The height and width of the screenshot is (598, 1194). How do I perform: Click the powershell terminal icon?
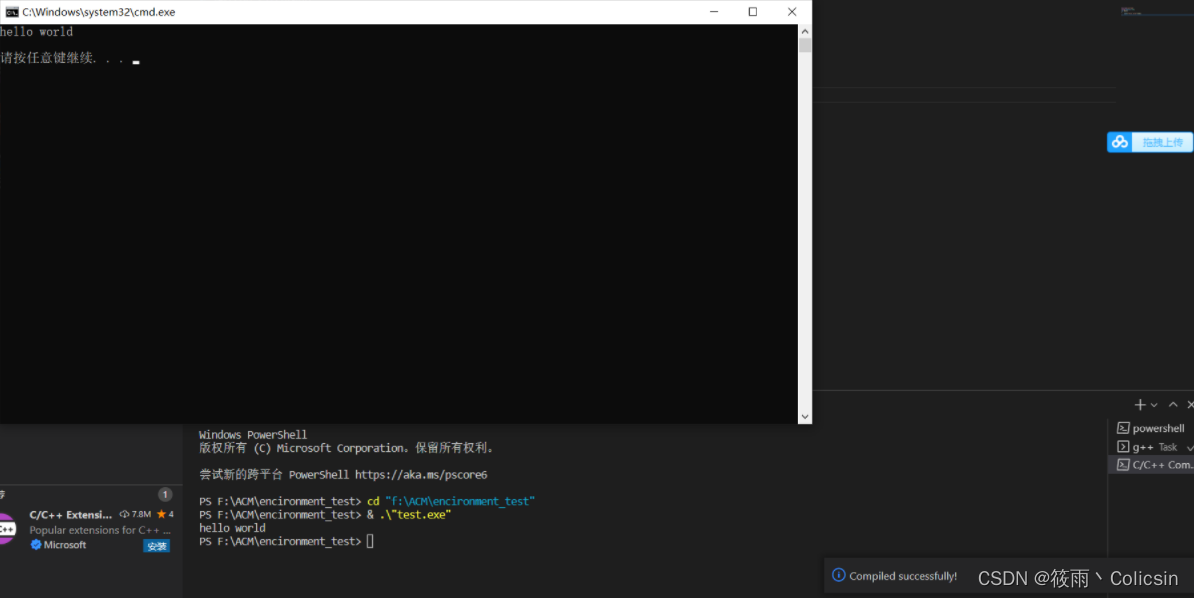coord(1123,428)
